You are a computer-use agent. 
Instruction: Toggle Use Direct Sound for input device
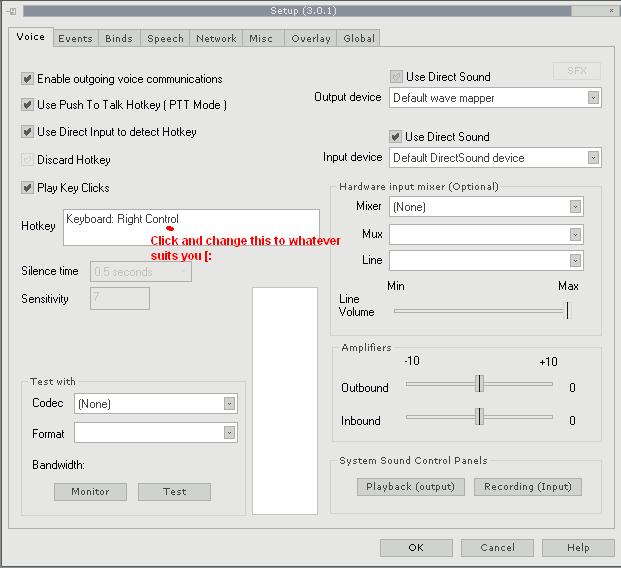(396, 137)
